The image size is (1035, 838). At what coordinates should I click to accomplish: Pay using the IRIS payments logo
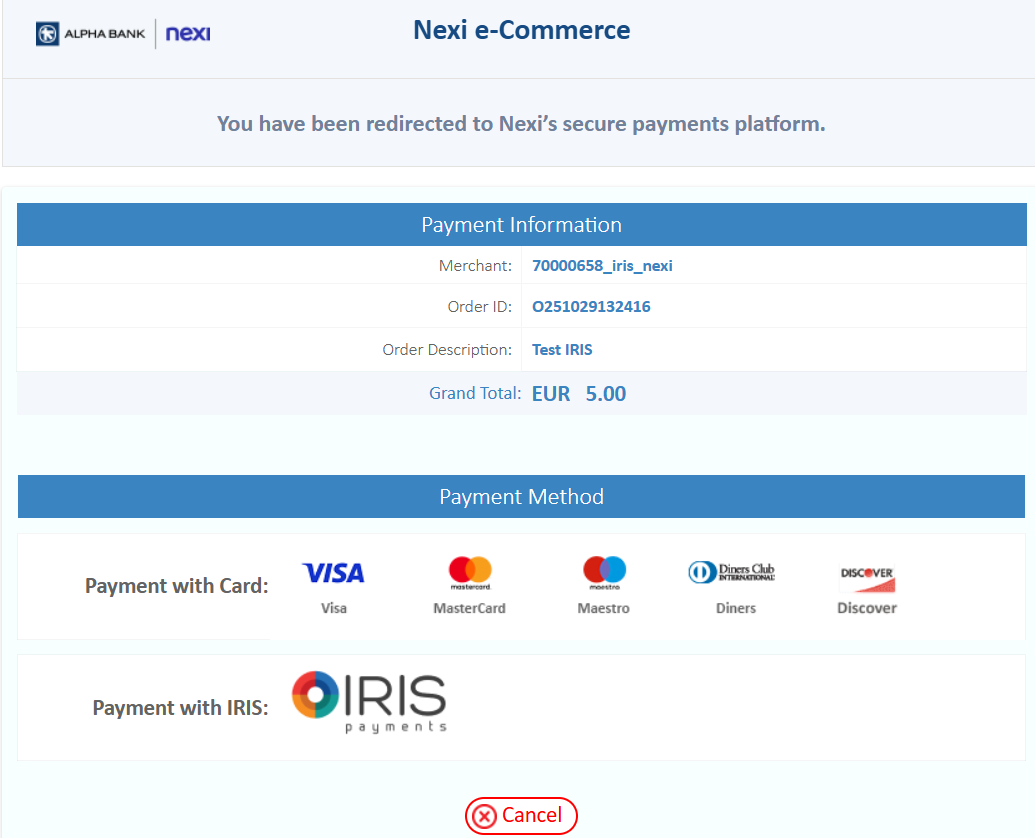click(369, 701)
